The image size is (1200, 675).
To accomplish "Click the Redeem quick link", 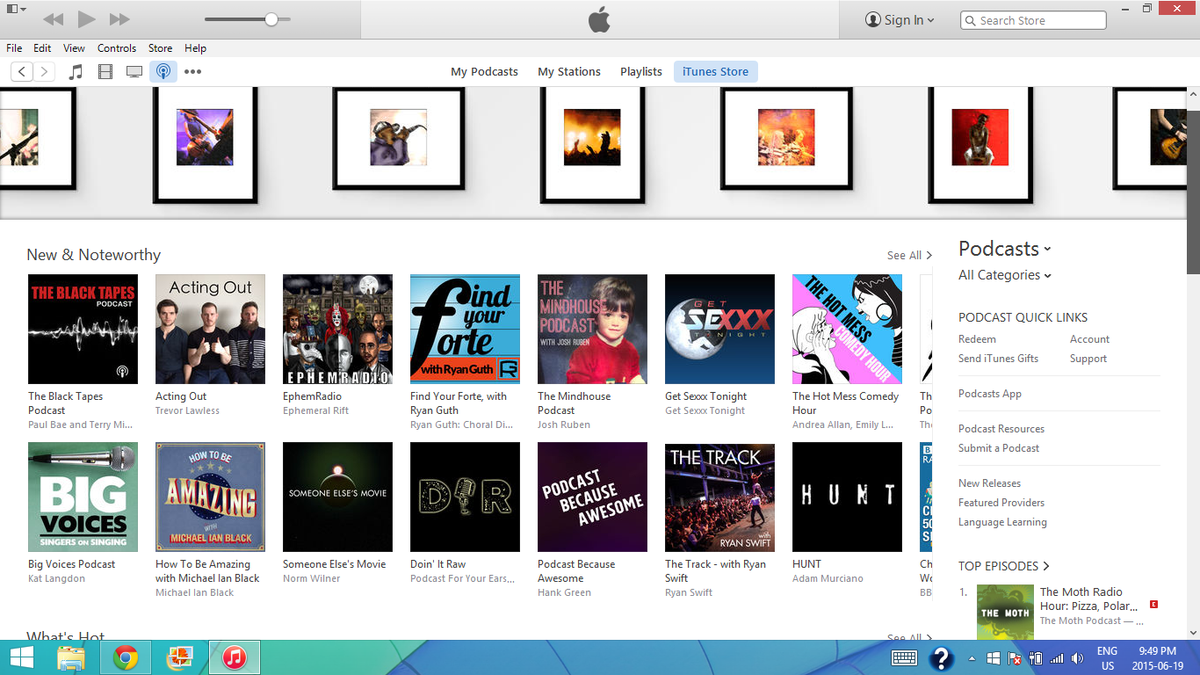I will click(977, 340).
